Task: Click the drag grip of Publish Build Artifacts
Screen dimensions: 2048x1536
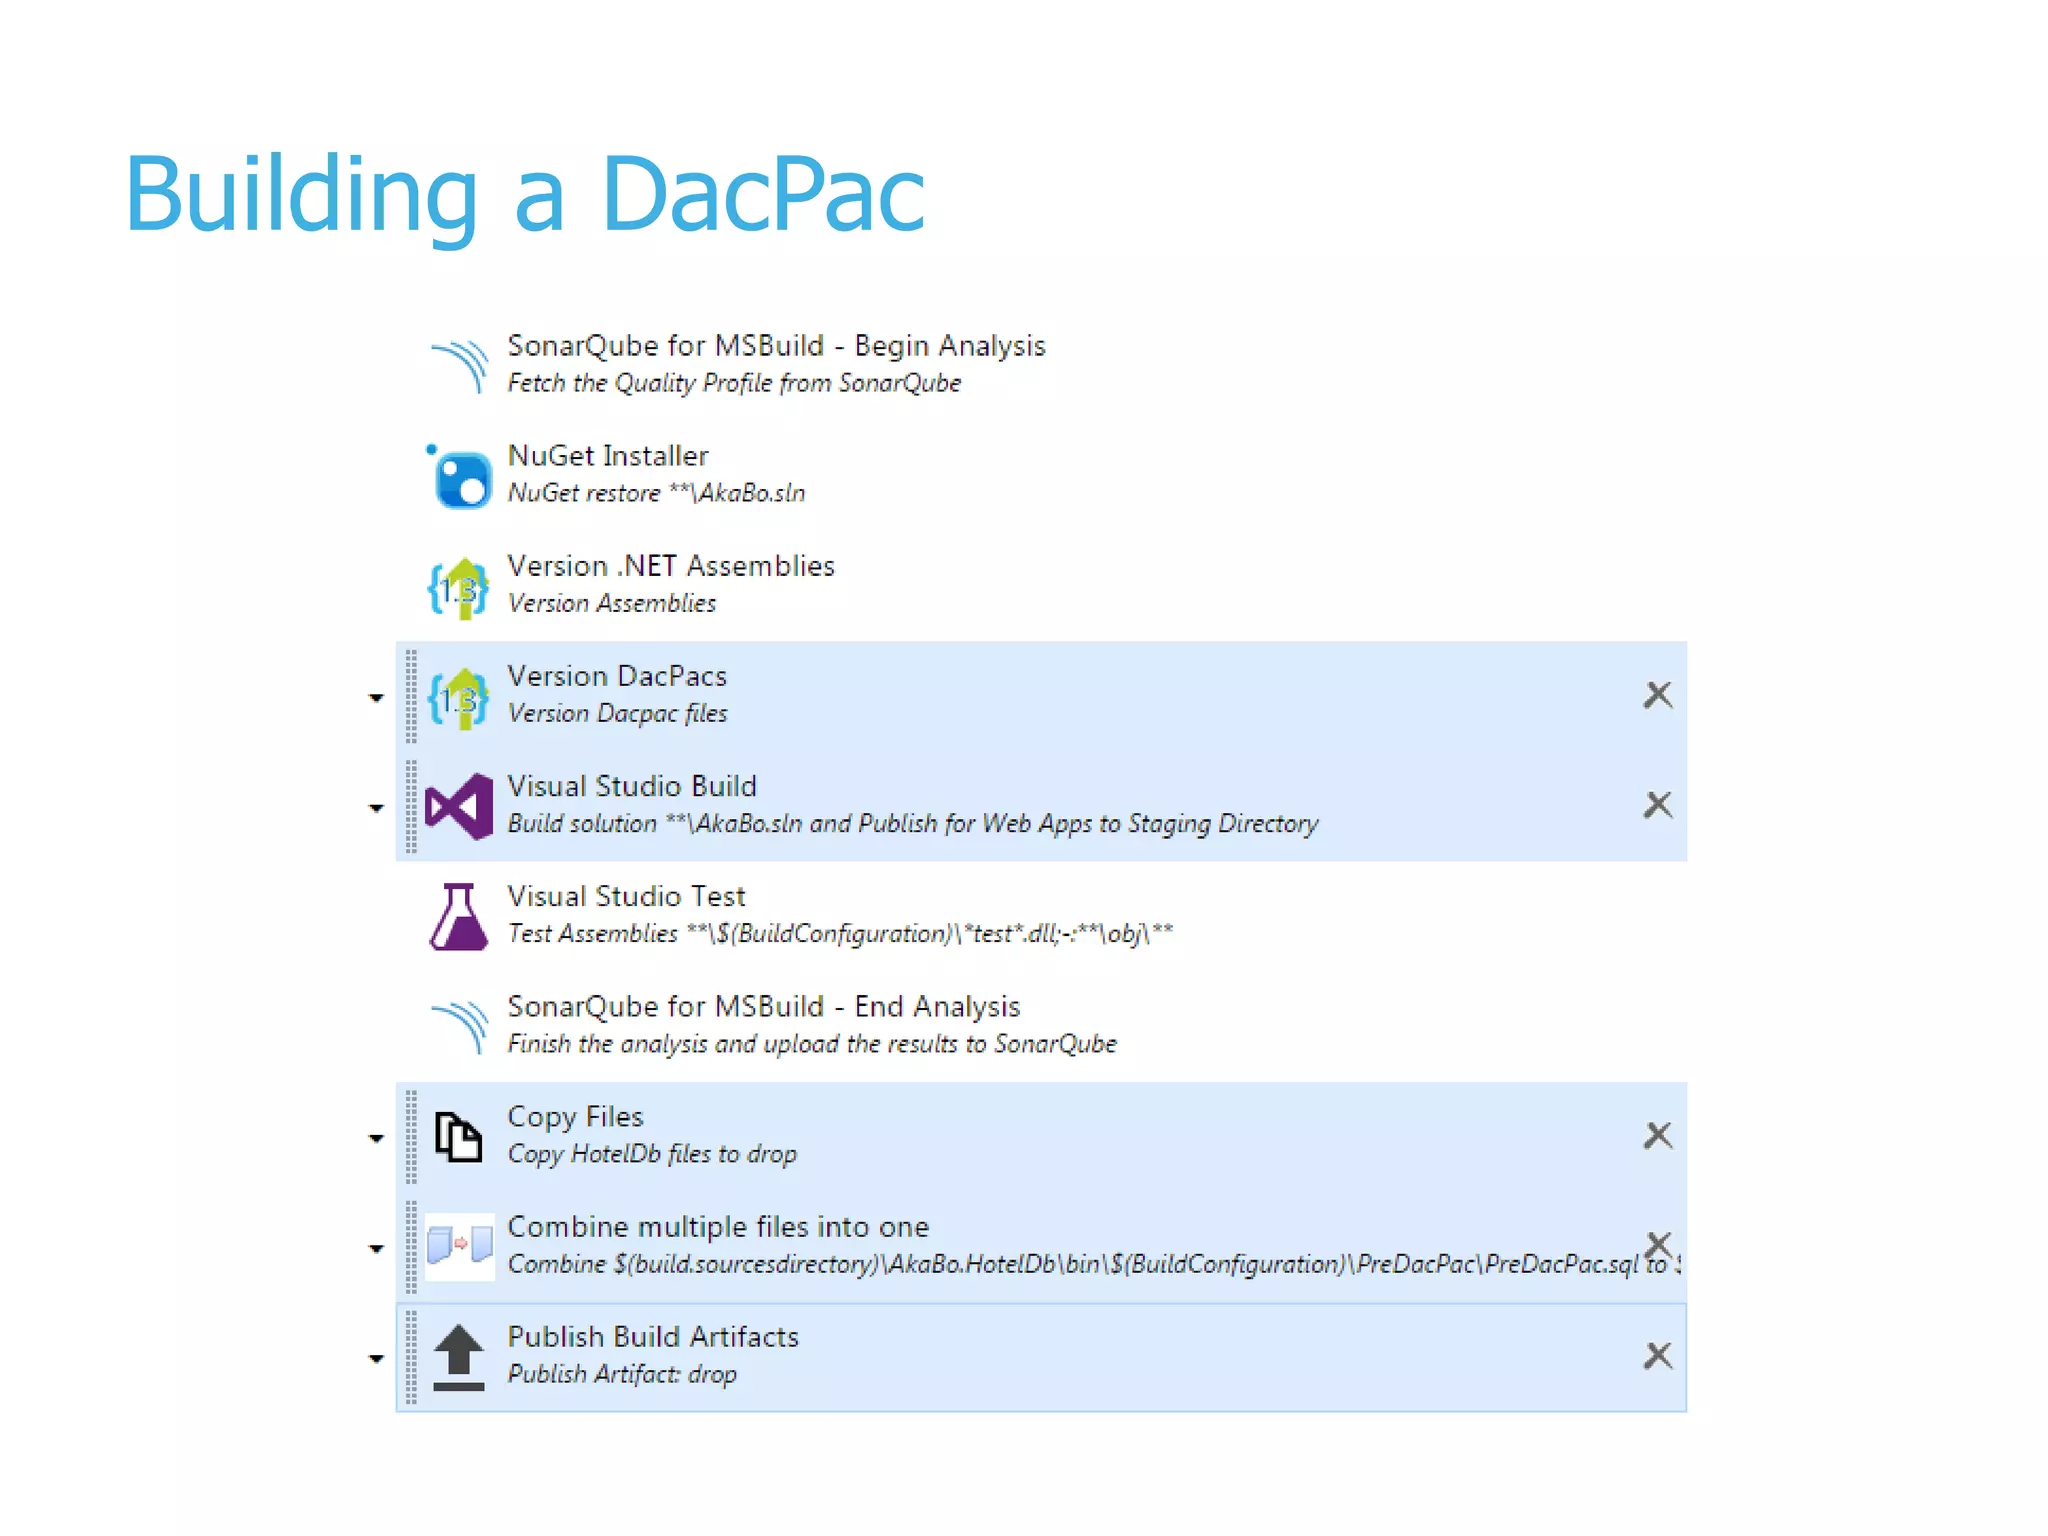Action: coord(411,1358)
